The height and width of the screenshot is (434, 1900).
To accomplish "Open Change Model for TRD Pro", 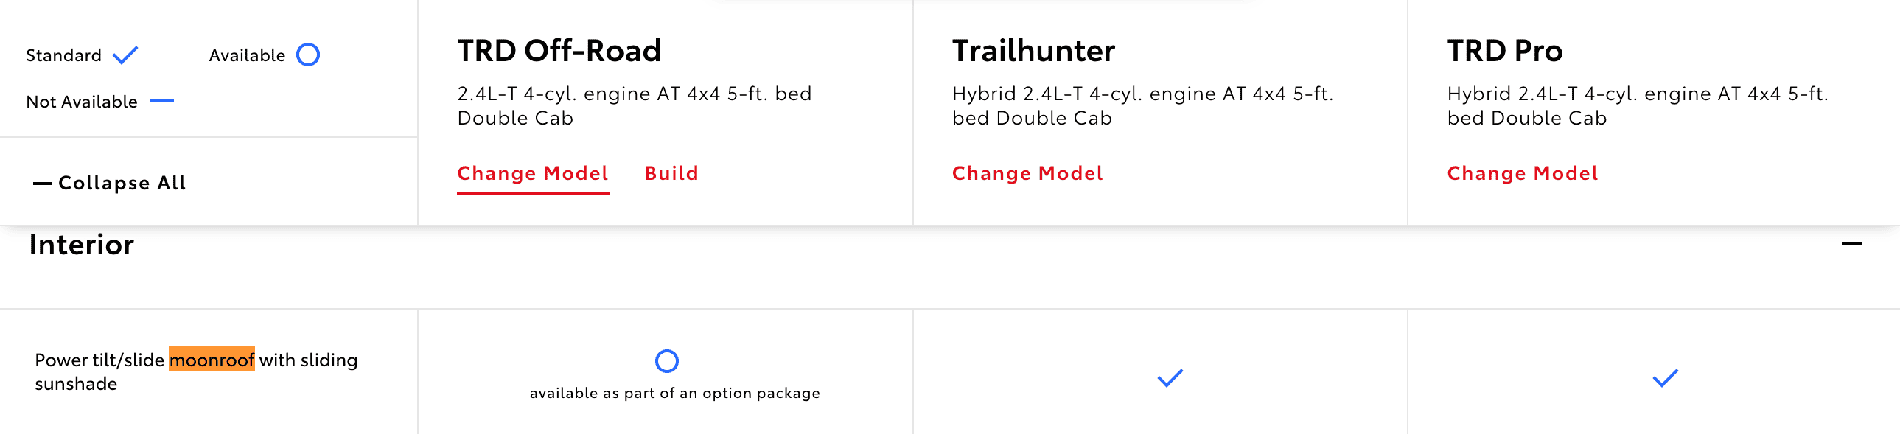I will coord(1523,174).
